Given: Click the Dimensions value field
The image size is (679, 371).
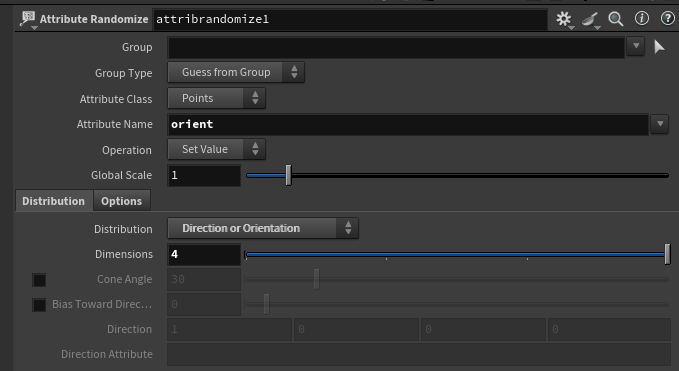Looking at the screenshot, I should pos(204,255).
